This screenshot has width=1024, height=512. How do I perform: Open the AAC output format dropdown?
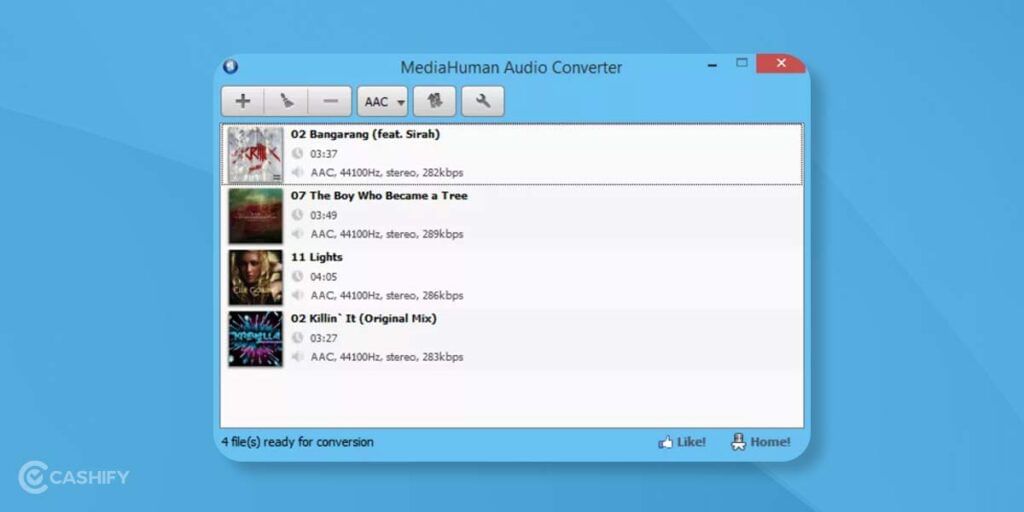382,101
